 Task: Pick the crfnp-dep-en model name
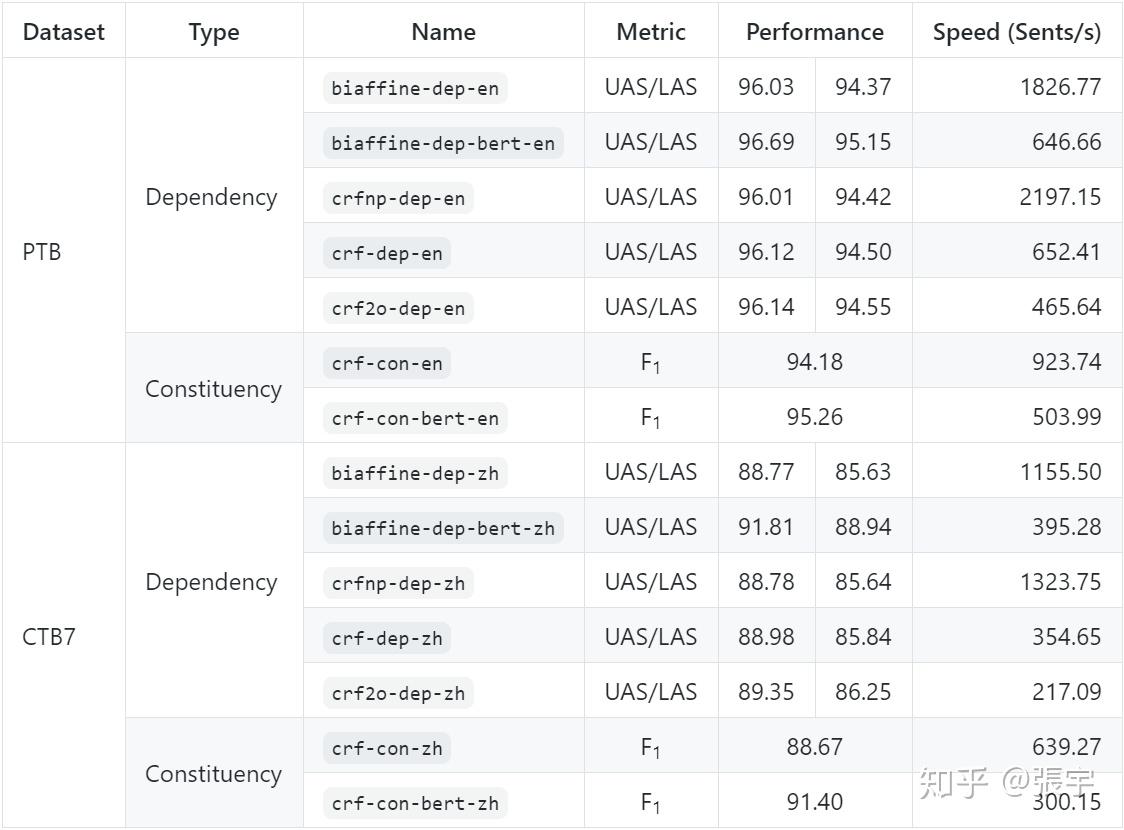point(398,198)
